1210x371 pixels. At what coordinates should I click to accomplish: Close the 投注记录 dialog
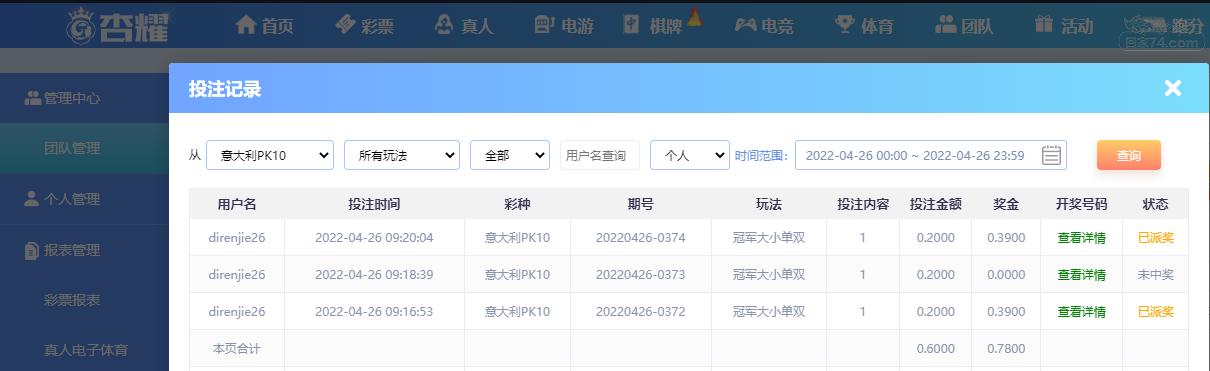(x=1173, y=88)
